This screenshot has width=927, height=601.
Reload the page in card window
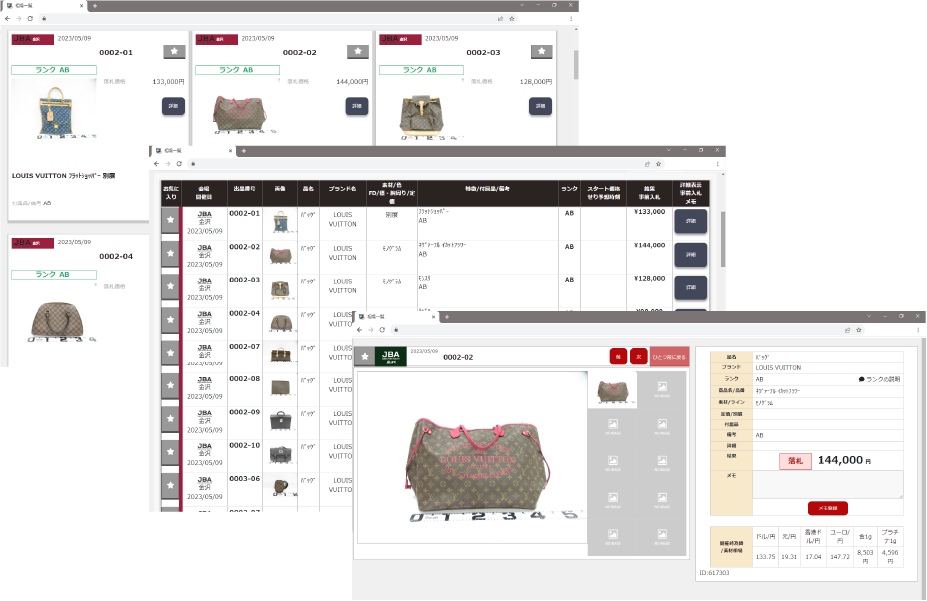click(x=30, y=18)
